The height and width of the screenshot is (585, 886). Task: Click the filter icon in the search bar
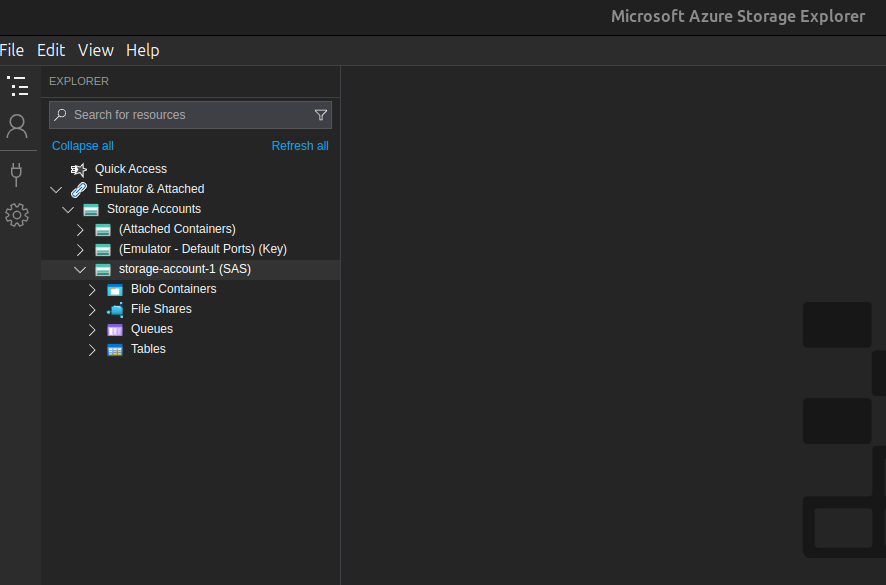coord(321,114)
